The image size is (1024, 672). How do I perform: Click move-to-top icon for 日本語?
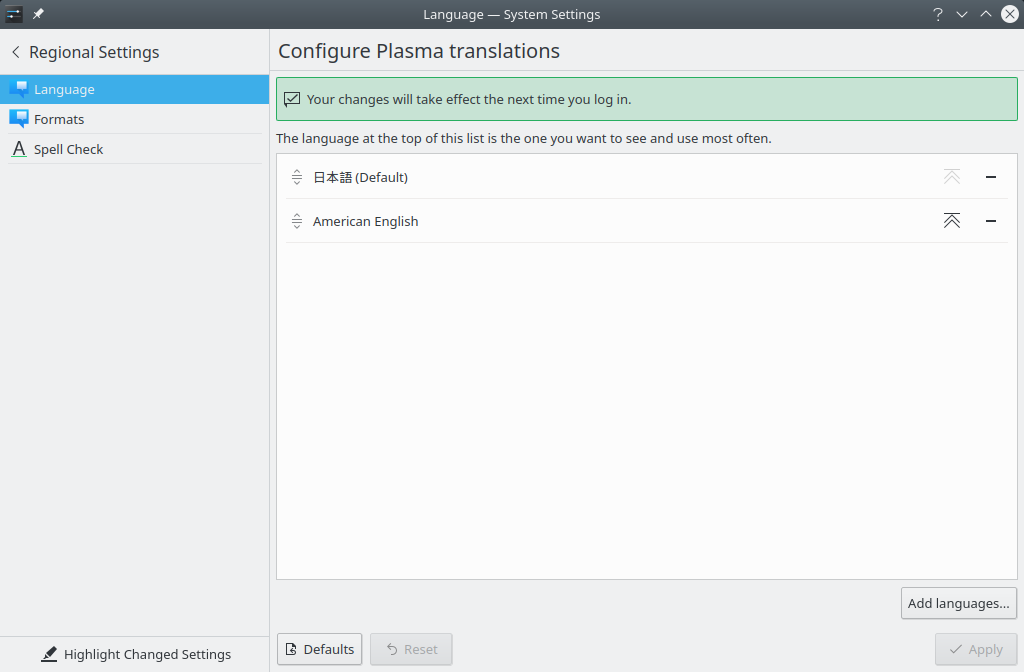952,176
